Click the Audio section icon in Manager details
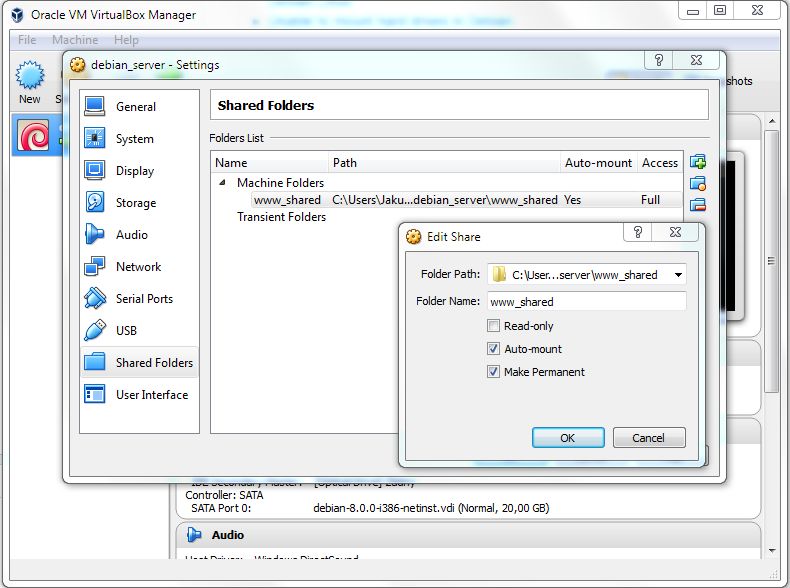This screenshot has height=588, width=790. 194,535
